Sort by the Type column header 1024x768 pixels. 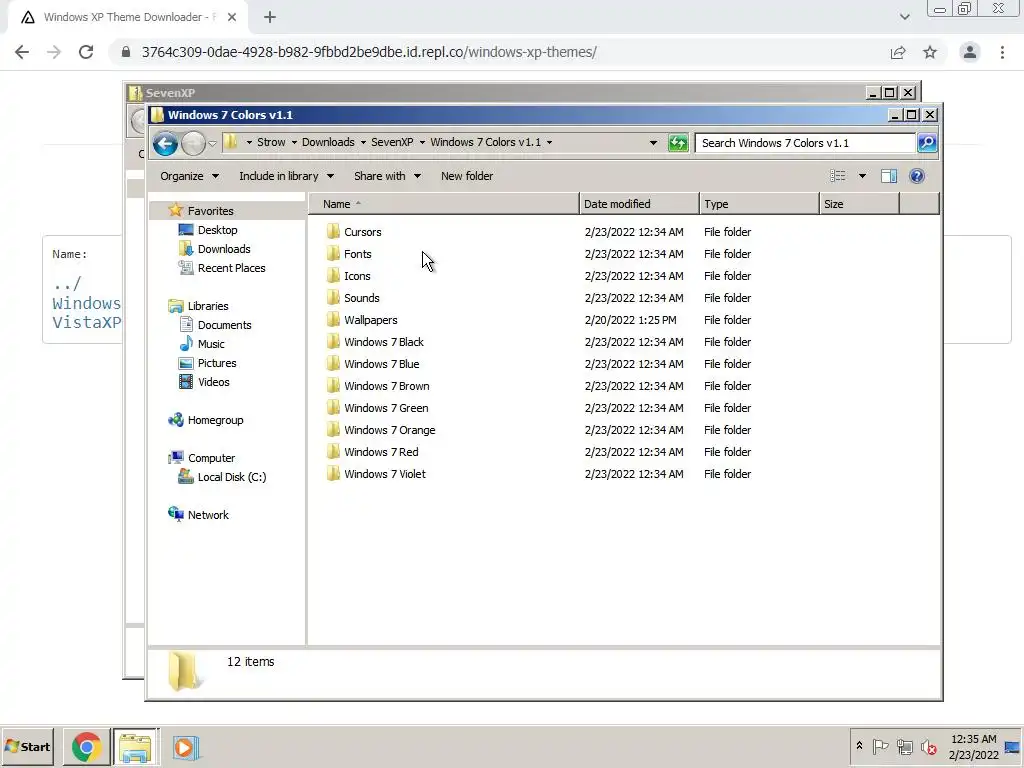(x=759, y=204)
